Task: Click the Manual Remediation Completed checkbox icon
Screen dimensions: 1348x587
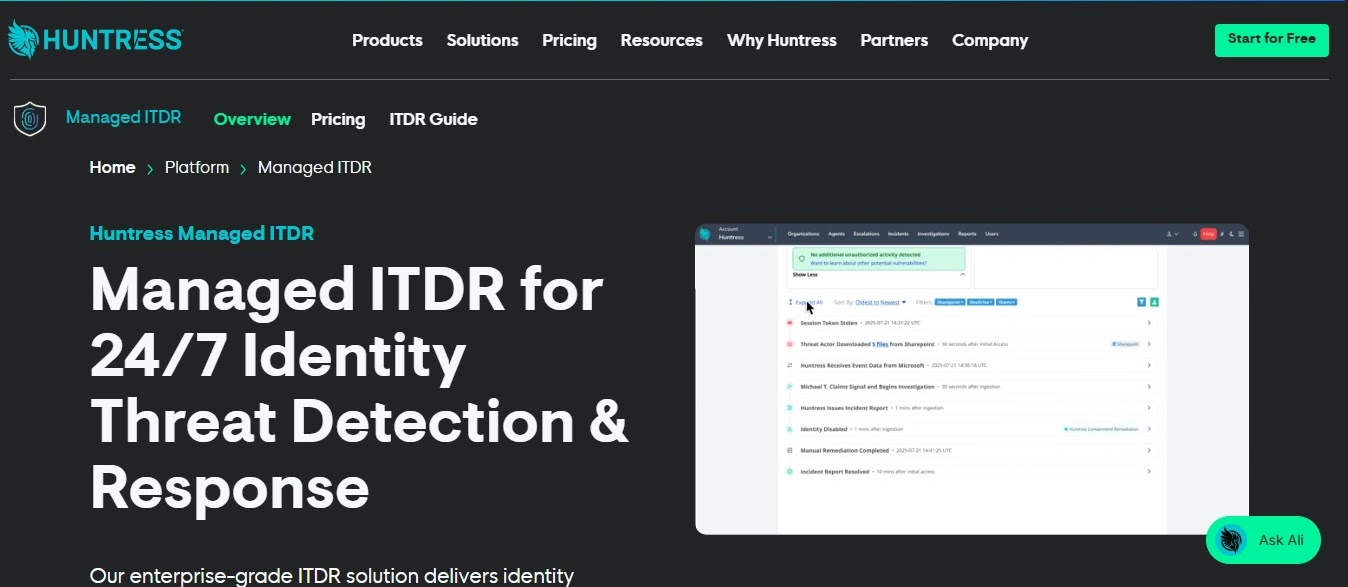Action: 789,451
